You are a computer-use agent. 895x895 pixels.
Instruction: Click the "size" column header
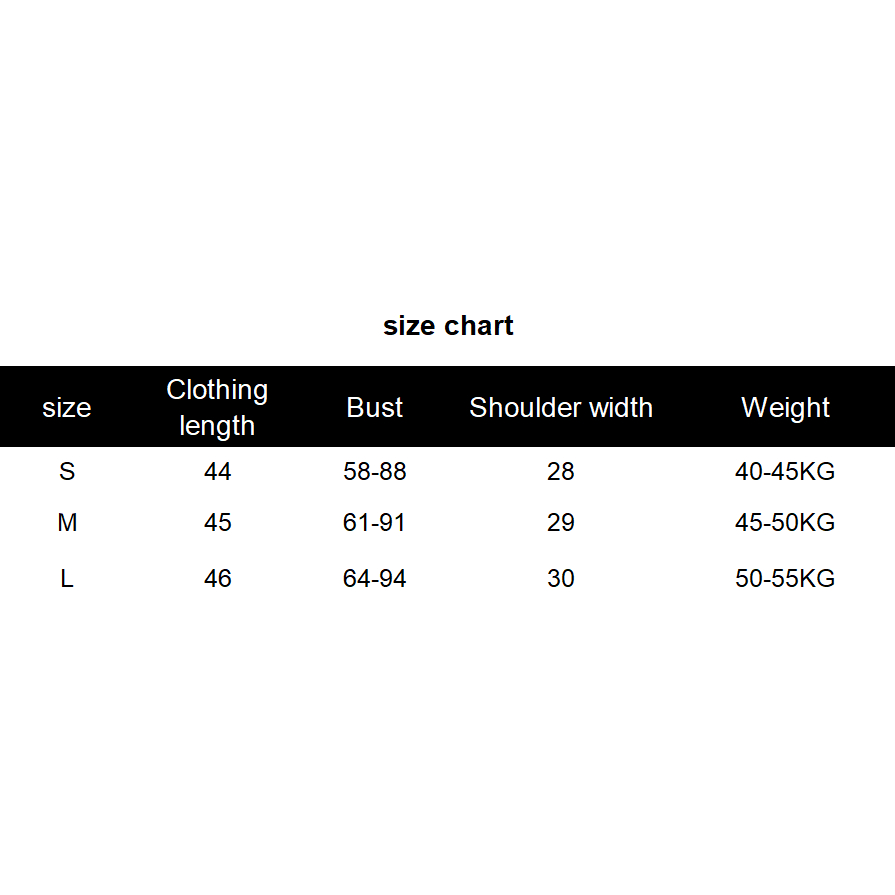pos(67,408)
